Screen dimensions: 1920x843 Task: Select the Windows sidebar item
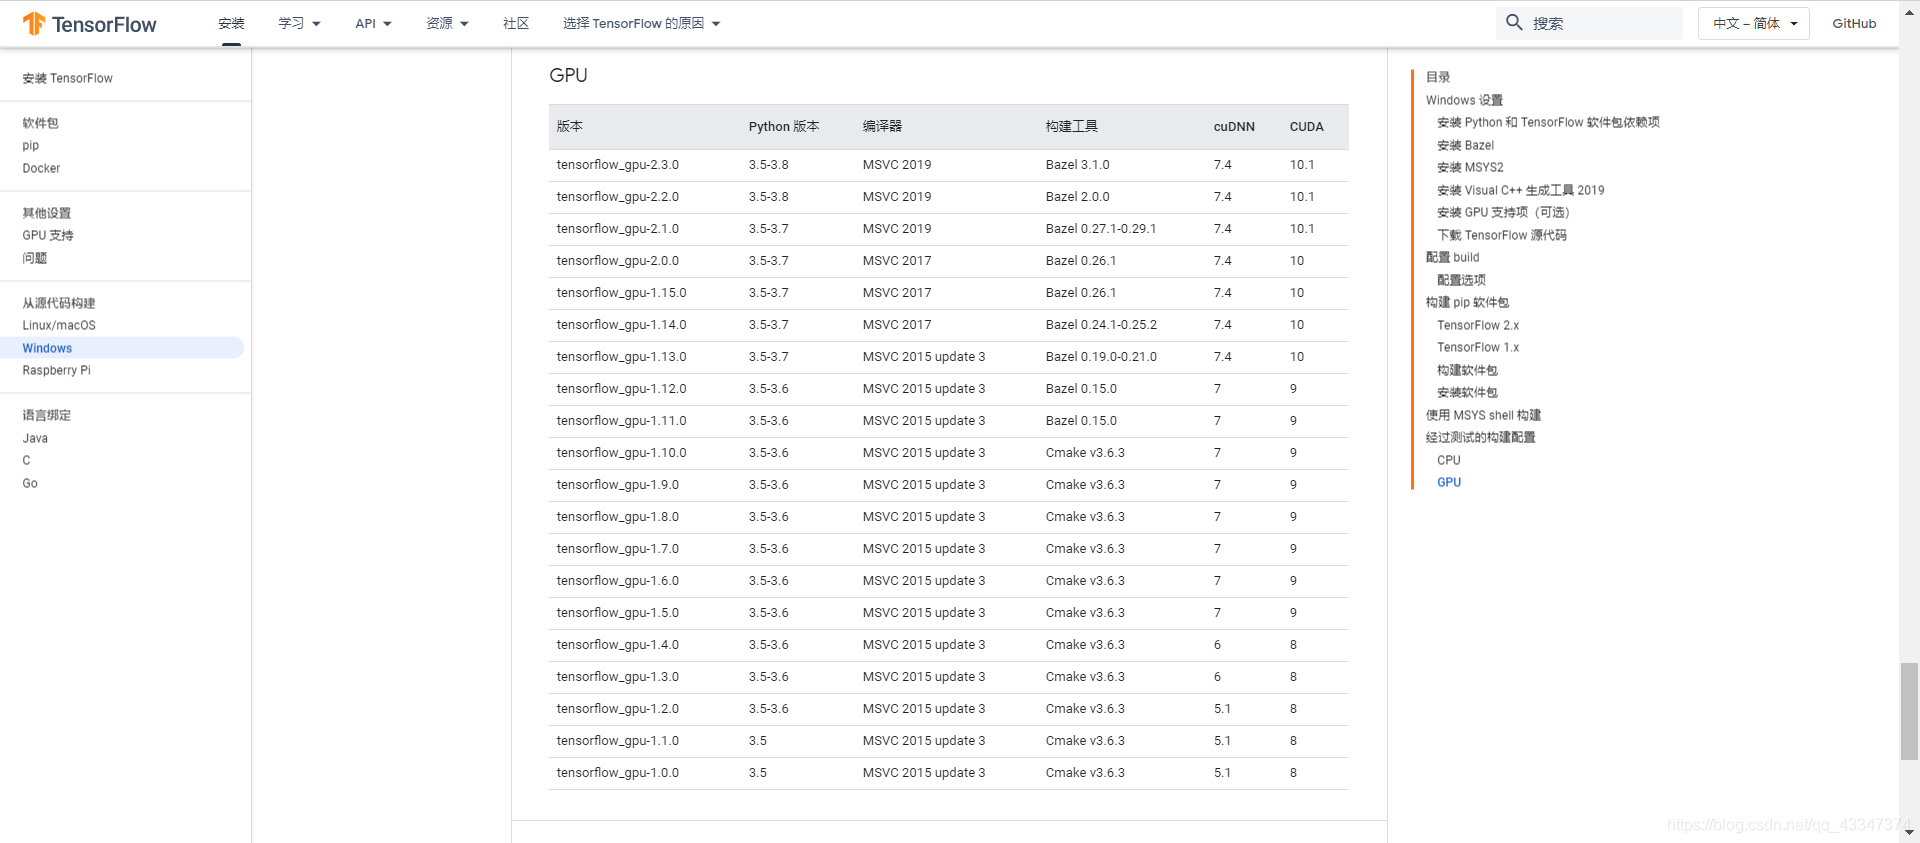pyautogui.click(x=122, y=348)
